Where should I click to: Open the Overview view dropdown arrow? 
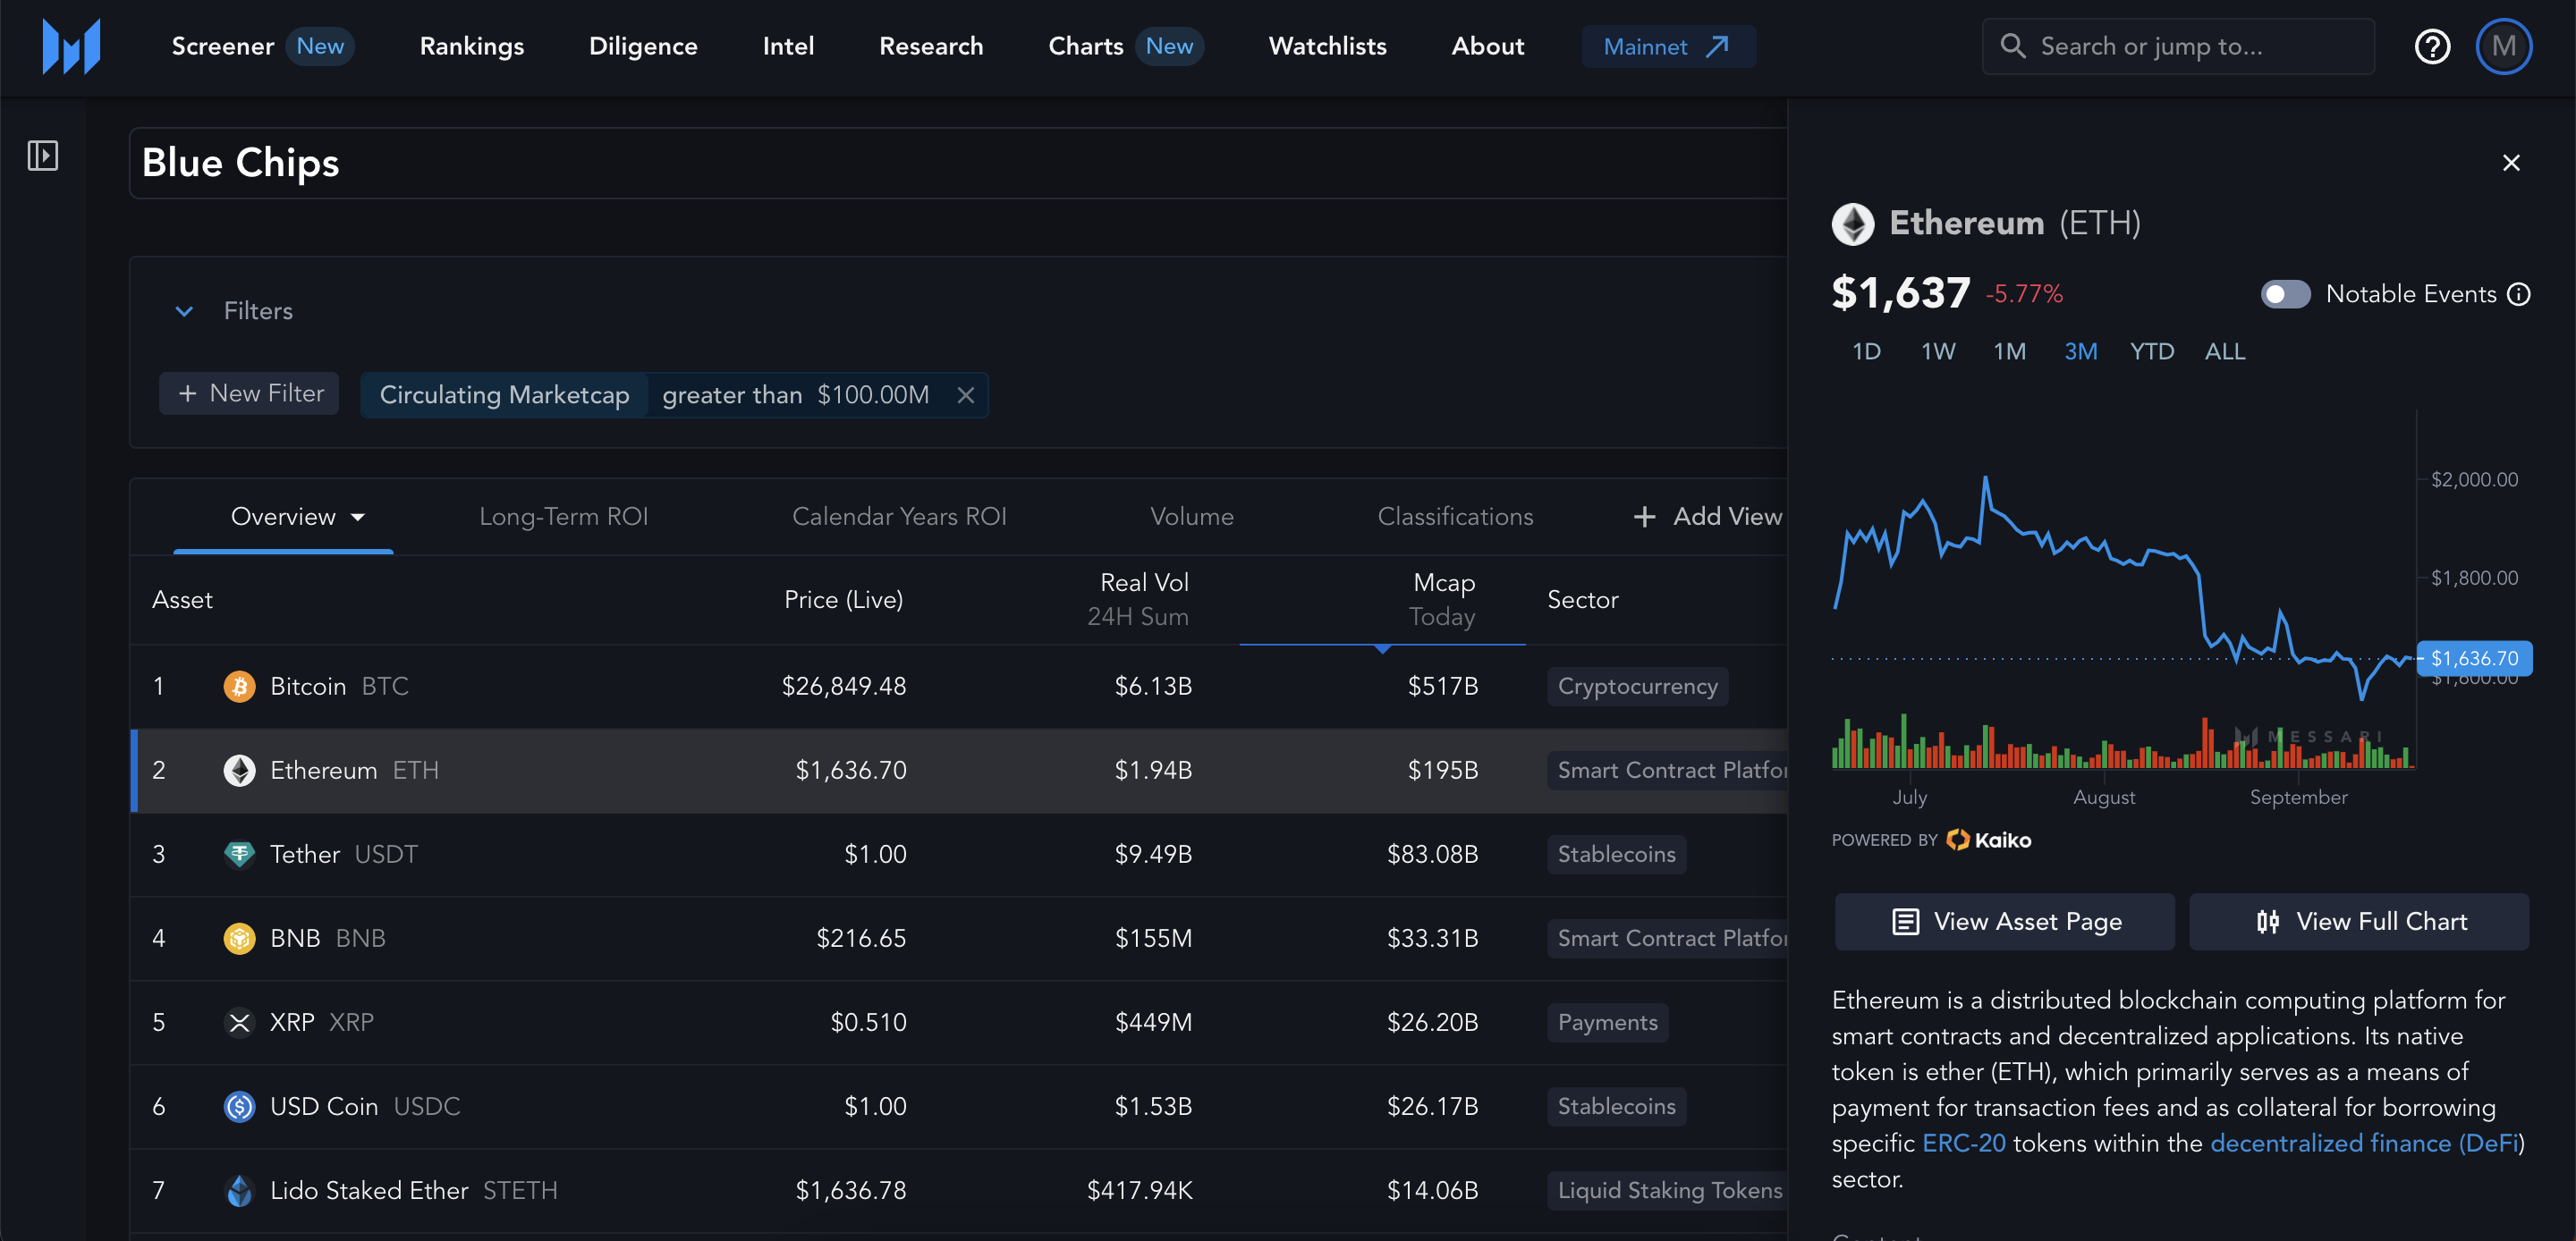358,517
